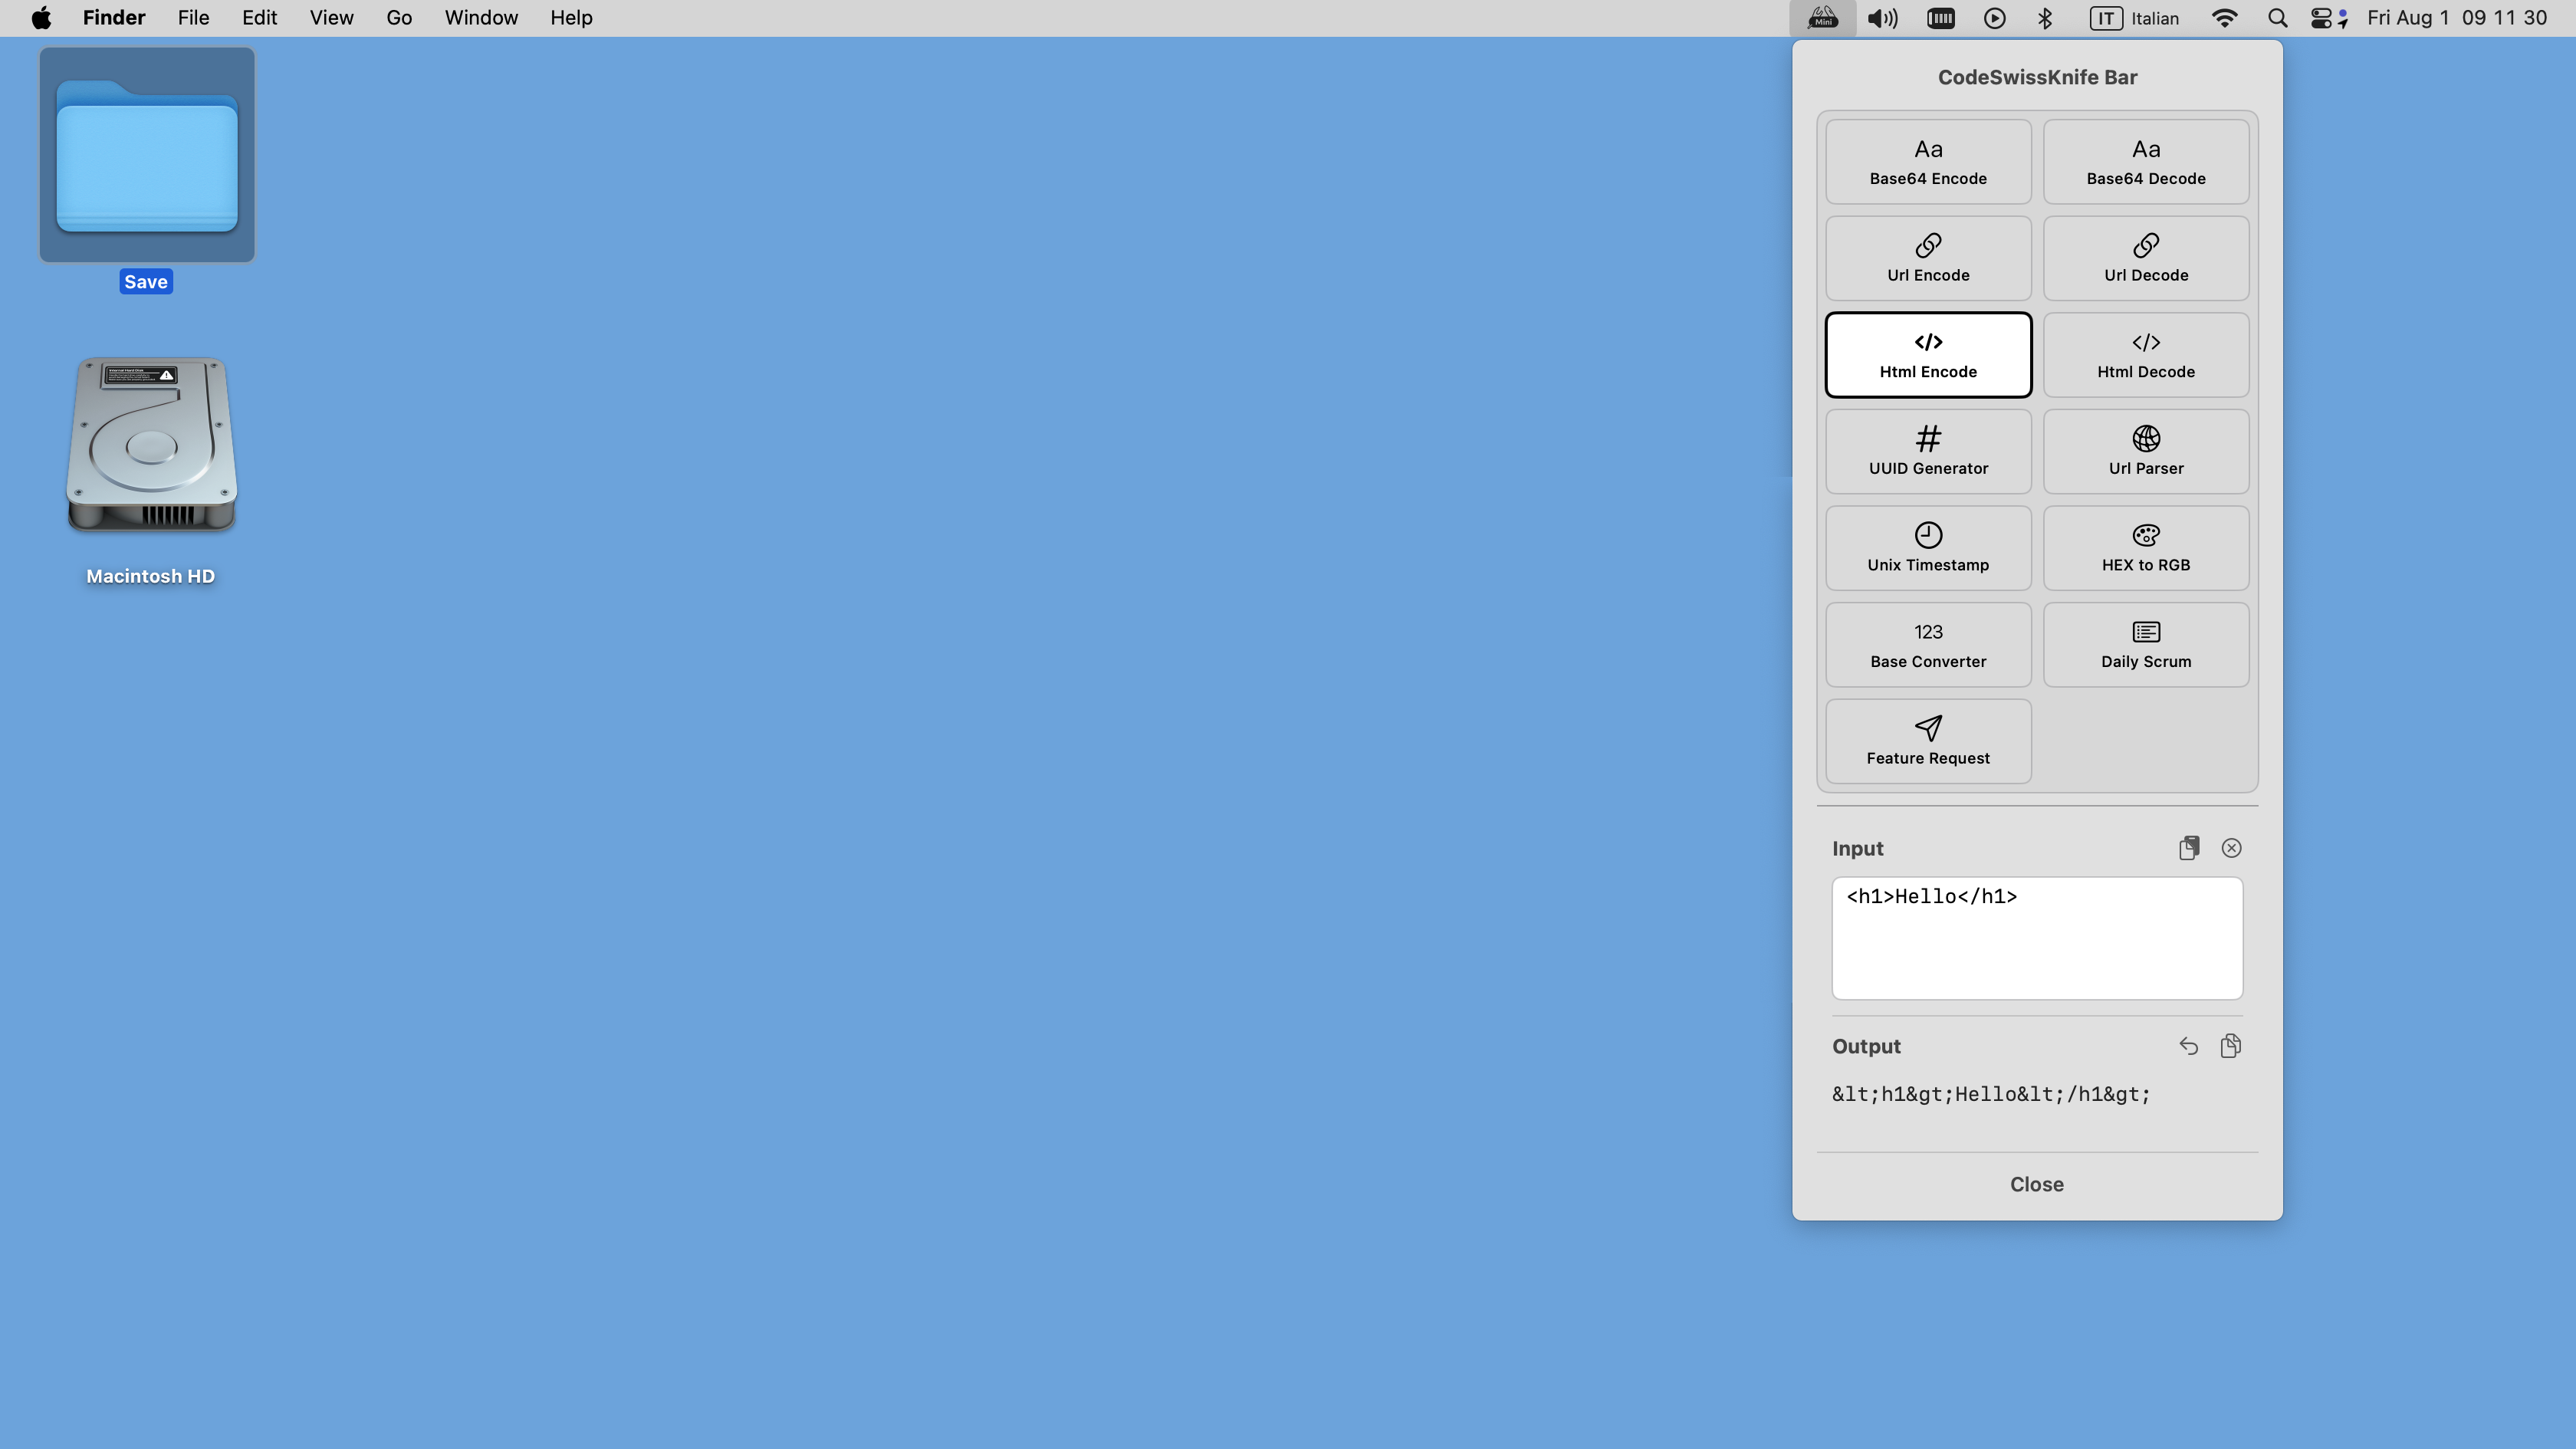Move Output back to Input

pyautogui.click(x=2189, y=1046)
